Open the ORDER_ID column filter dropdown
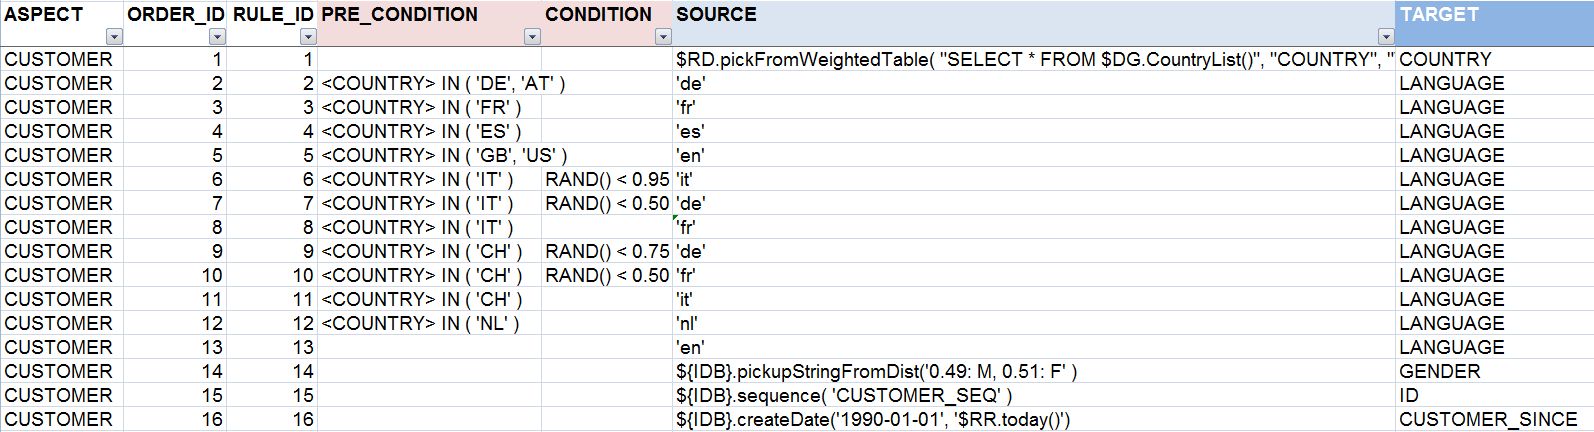 click(217, 37)
